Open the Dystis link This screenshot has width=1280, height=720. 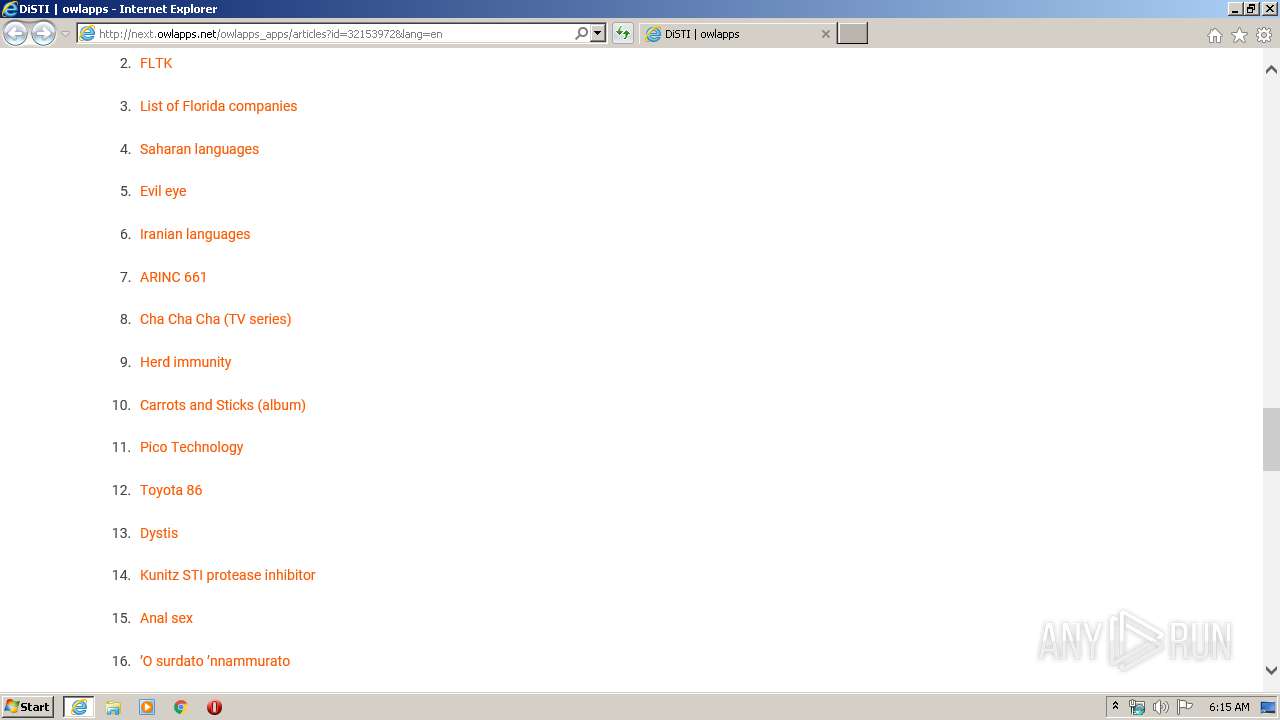159,533
